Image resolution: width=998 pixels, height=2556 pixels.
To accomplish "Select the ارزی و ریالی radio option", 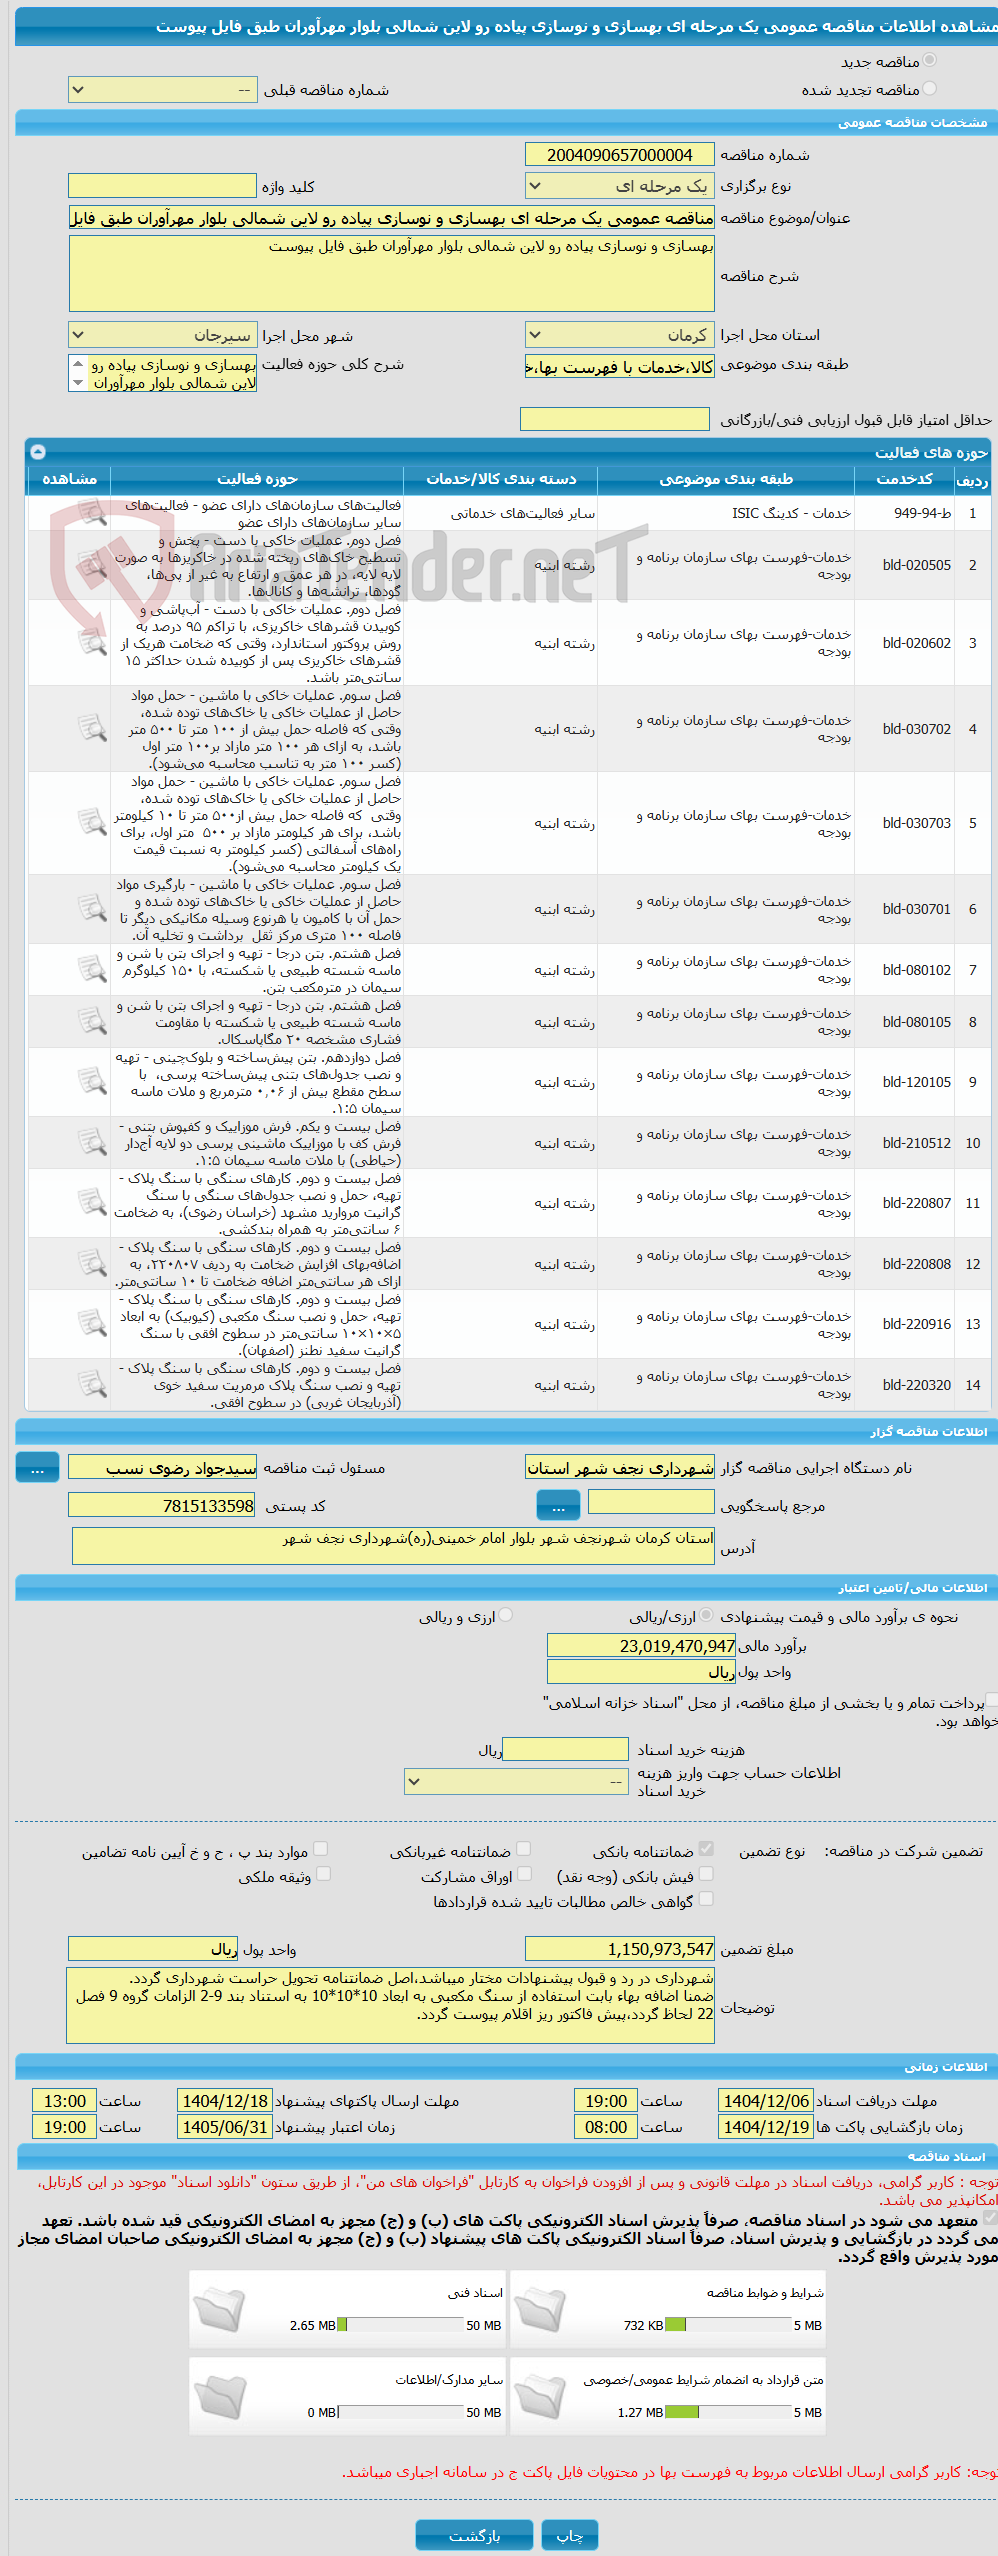I will tap(506, 1616).
